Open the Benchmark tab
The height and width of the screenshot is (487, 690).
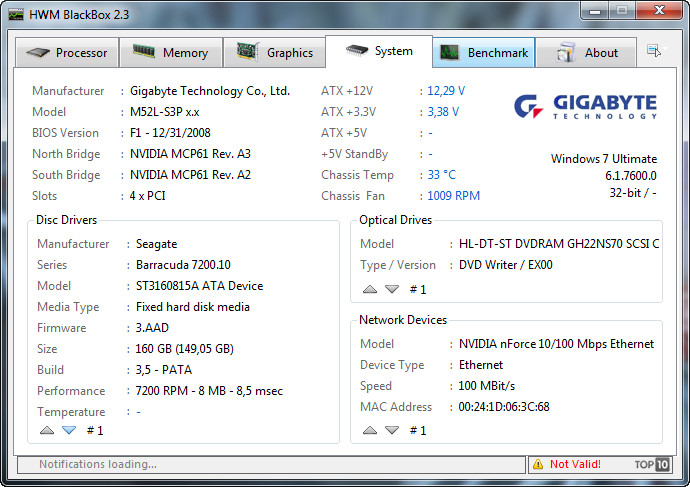(x=484, y=53)
